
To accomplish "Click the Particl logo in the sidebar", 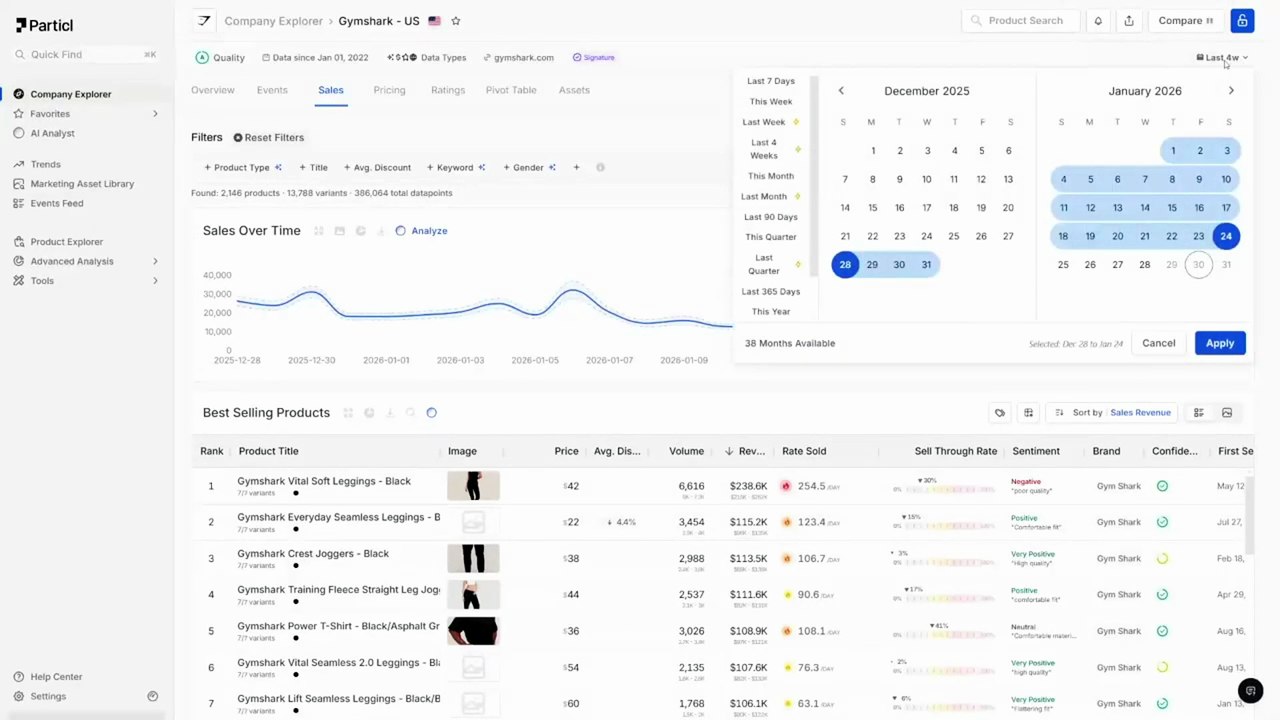I will 44,25.
